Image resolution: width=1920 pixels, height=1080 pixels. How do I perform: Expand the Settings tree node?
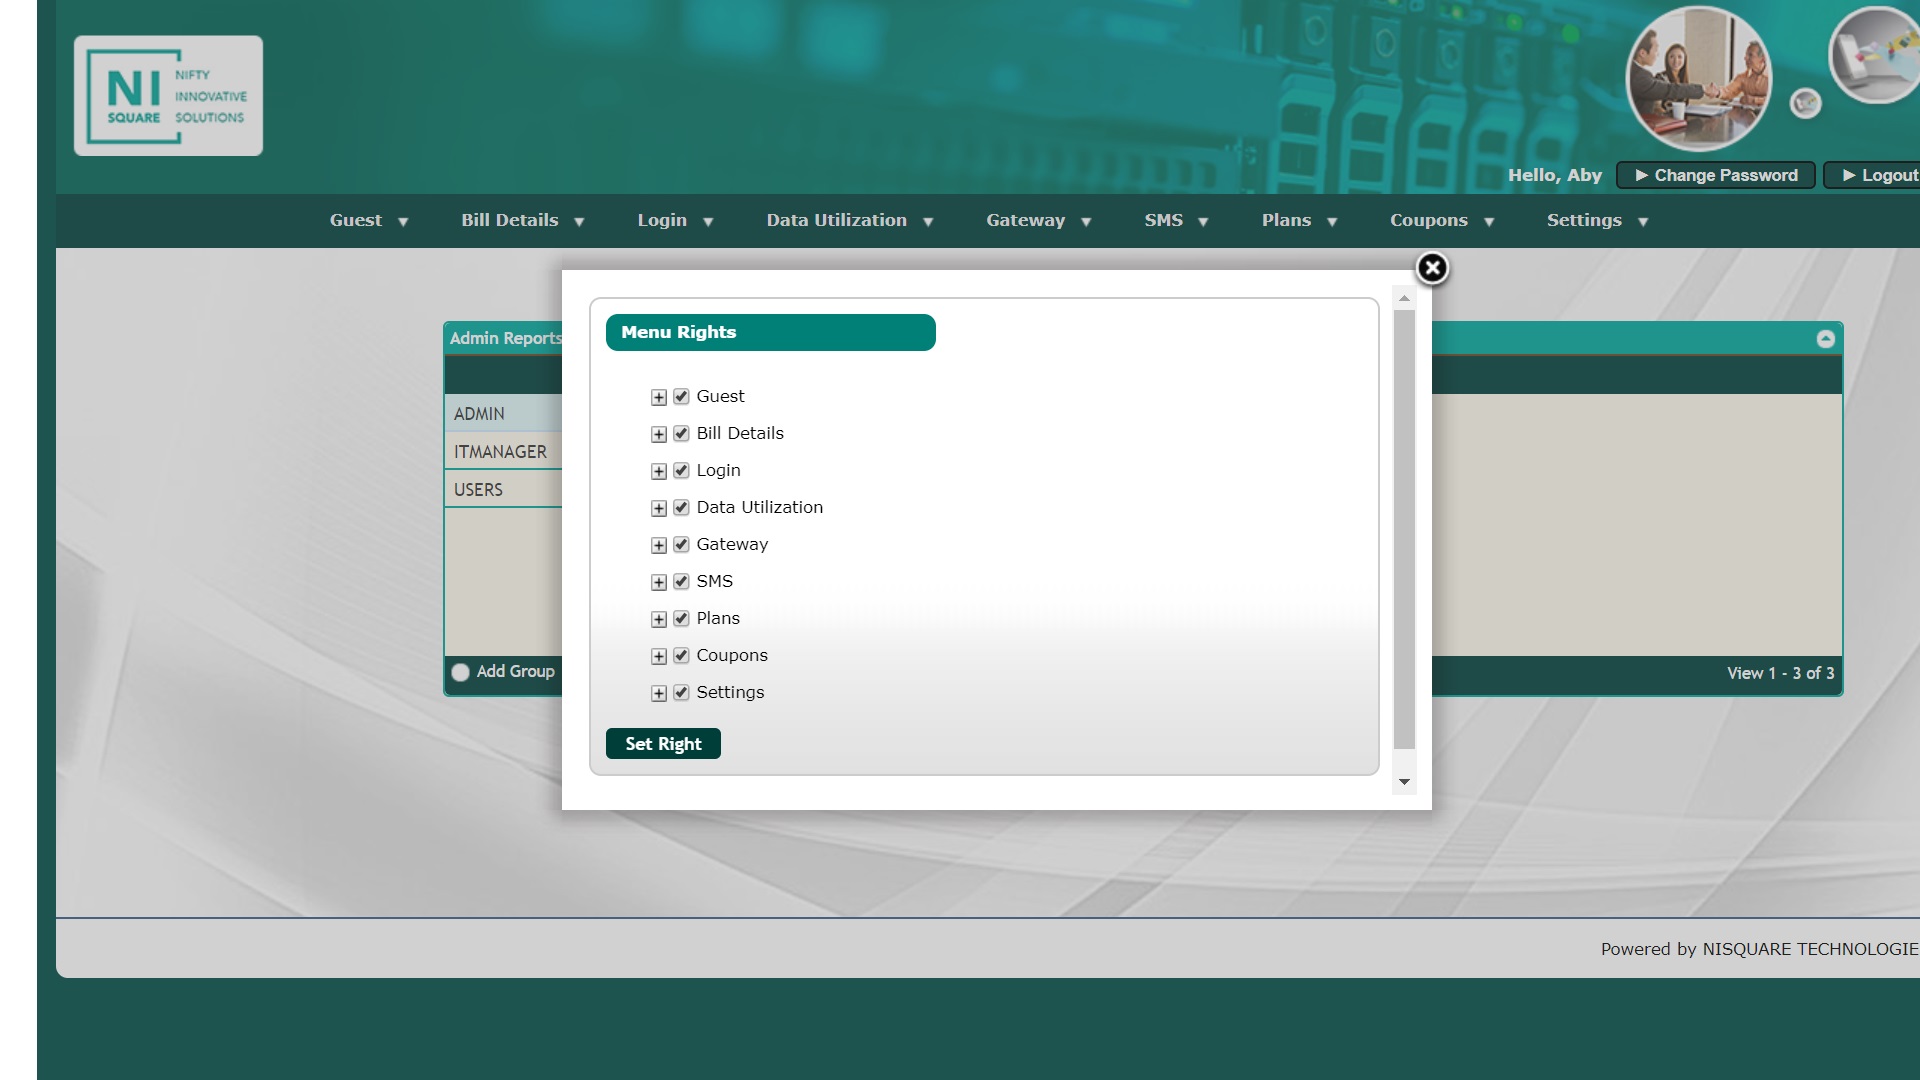coord(658,693)
